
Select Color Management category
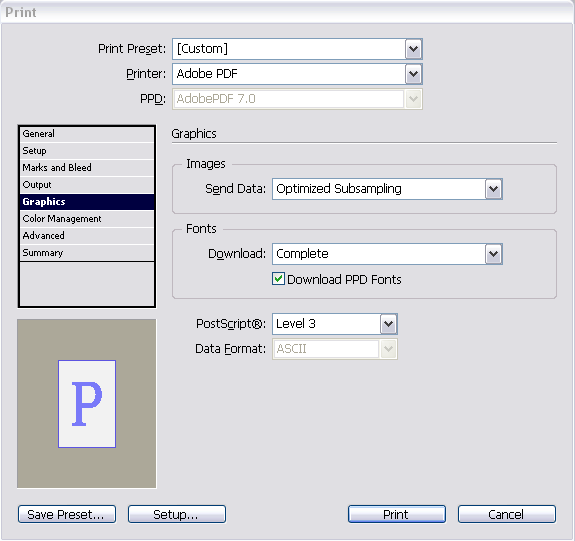(x=87, y=219)
